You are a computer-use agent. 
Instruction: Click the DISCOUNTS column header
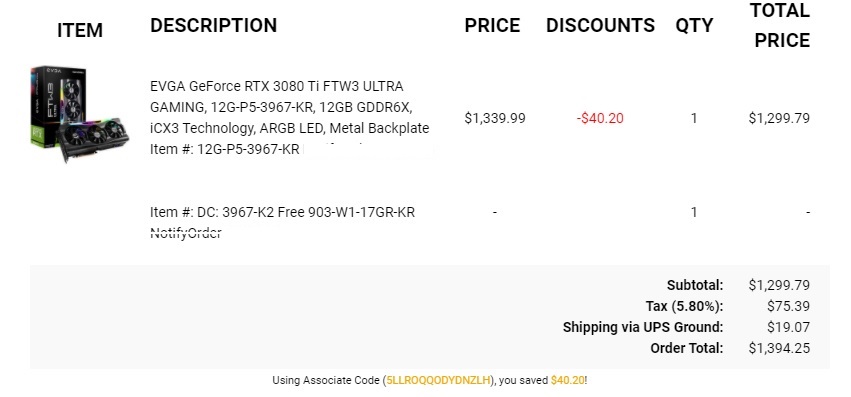coord(600,25)
